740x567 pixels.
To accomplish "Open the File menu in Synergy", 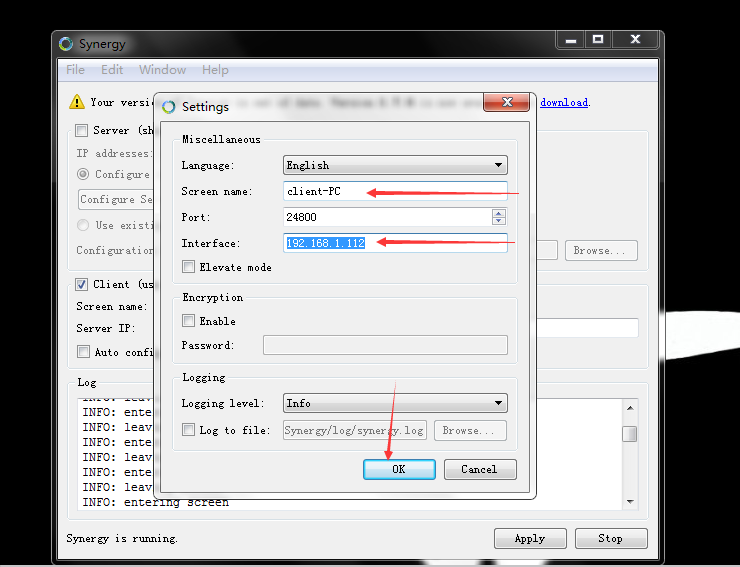I will click(x=76, y=70).
